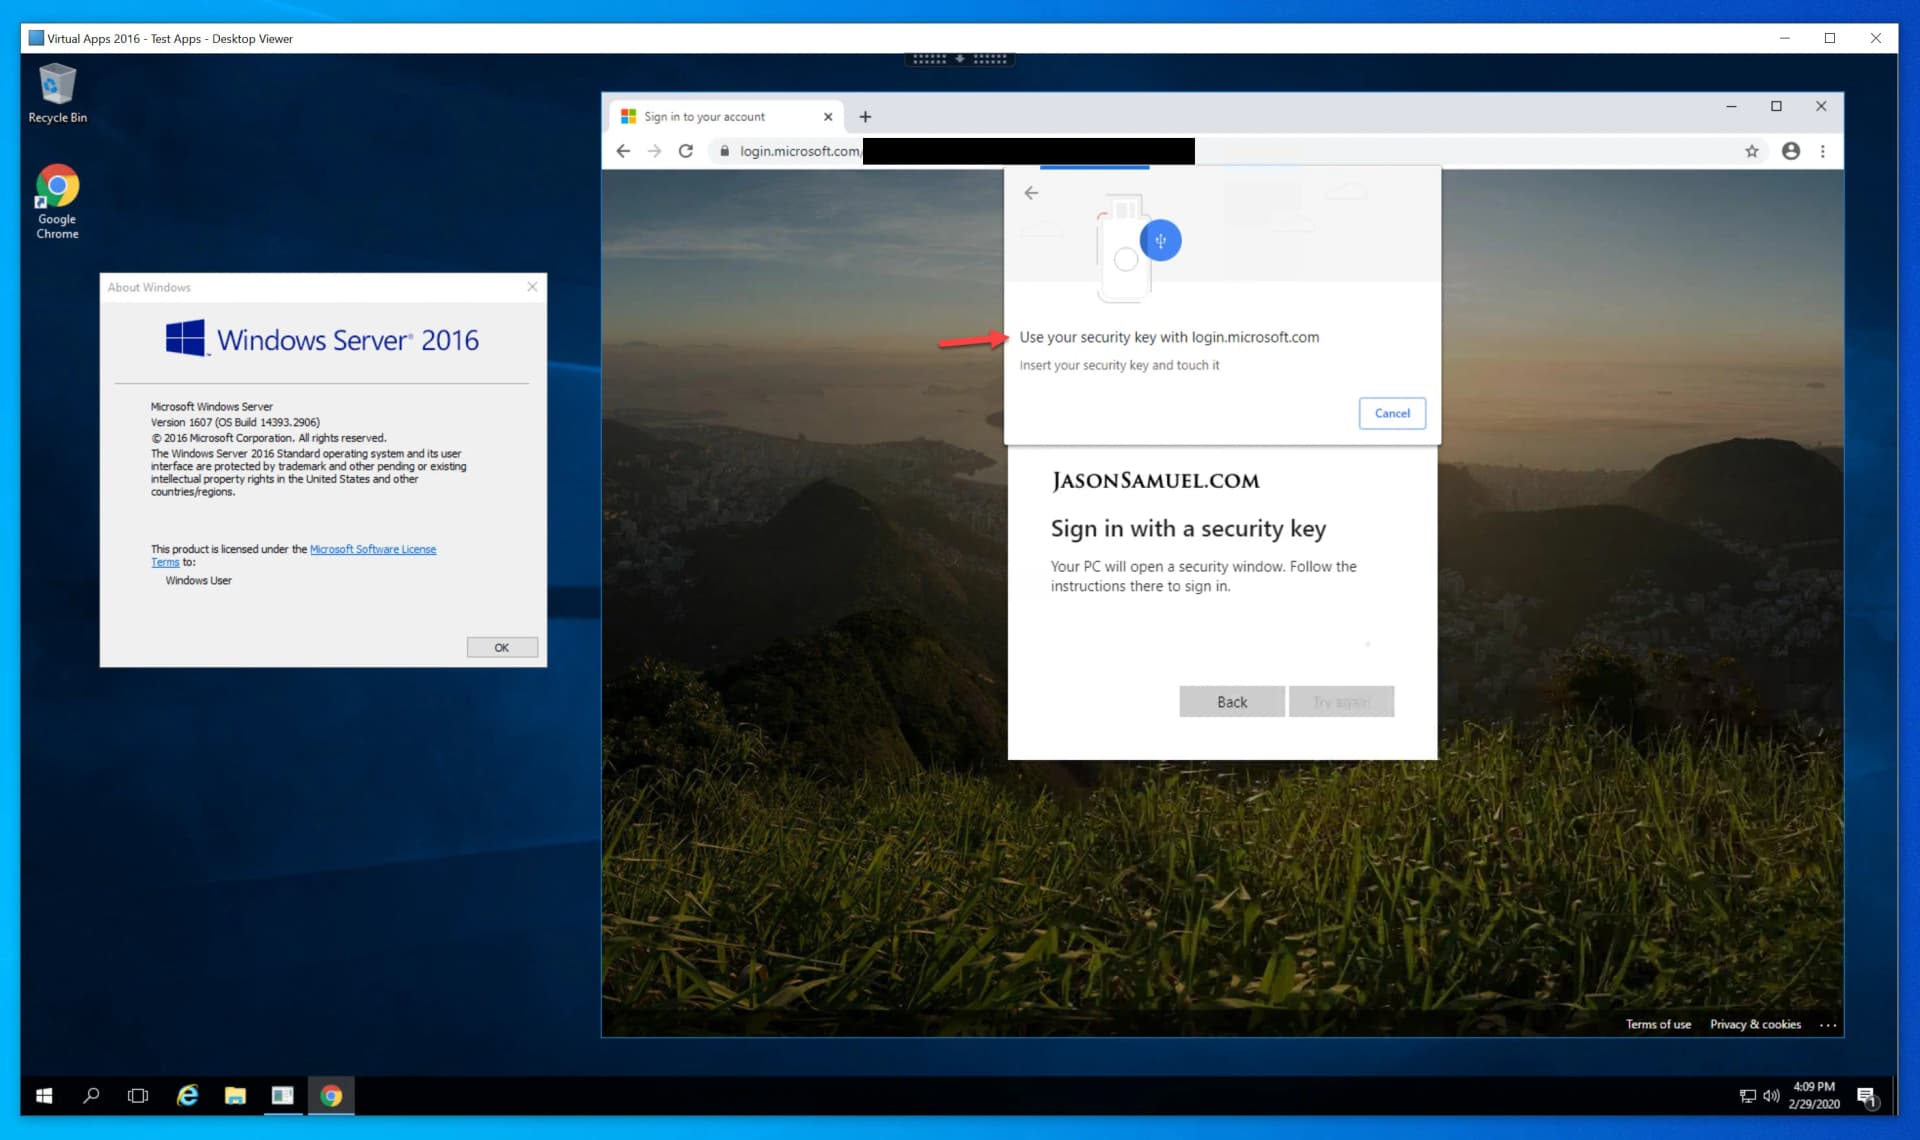Open the Privacy & cookies link
The width and height of the screenshot is (1920, 1140).
1755,1024
